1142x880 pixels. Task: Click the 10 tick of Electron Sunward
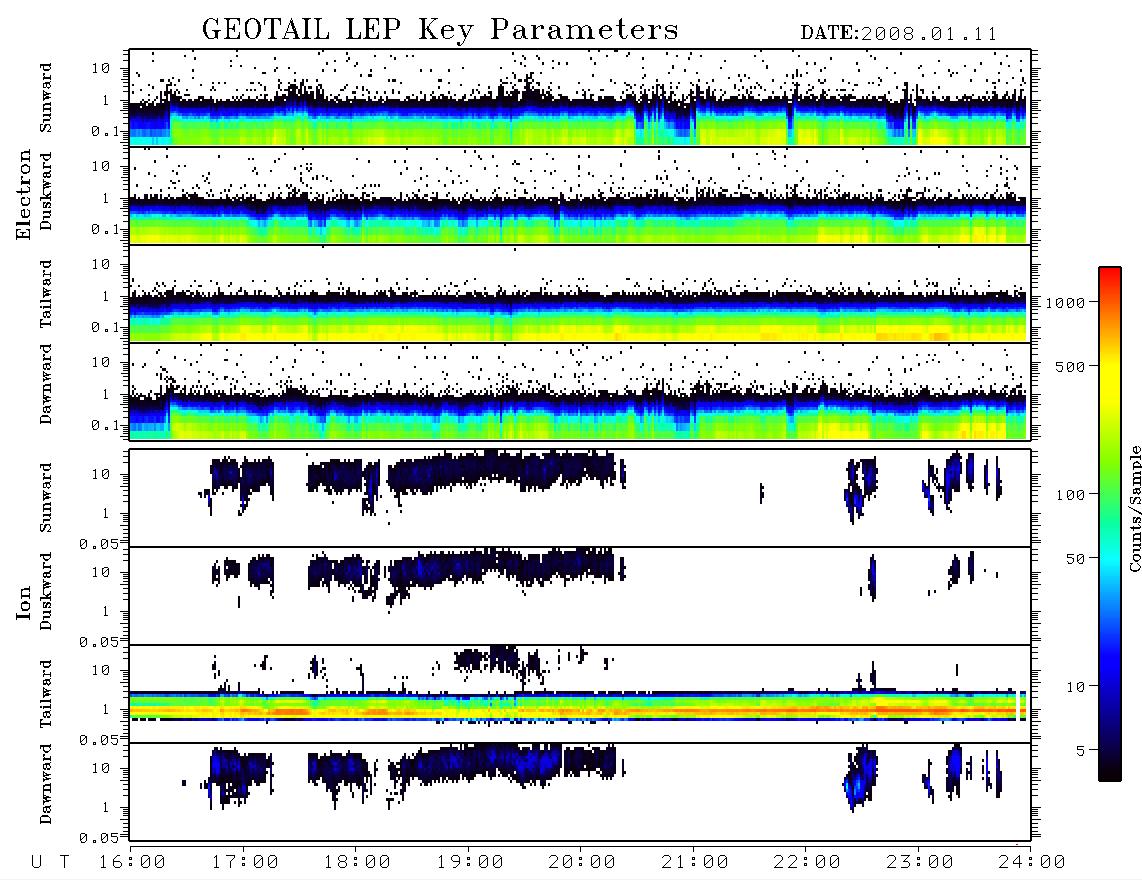tap(101, 68)
